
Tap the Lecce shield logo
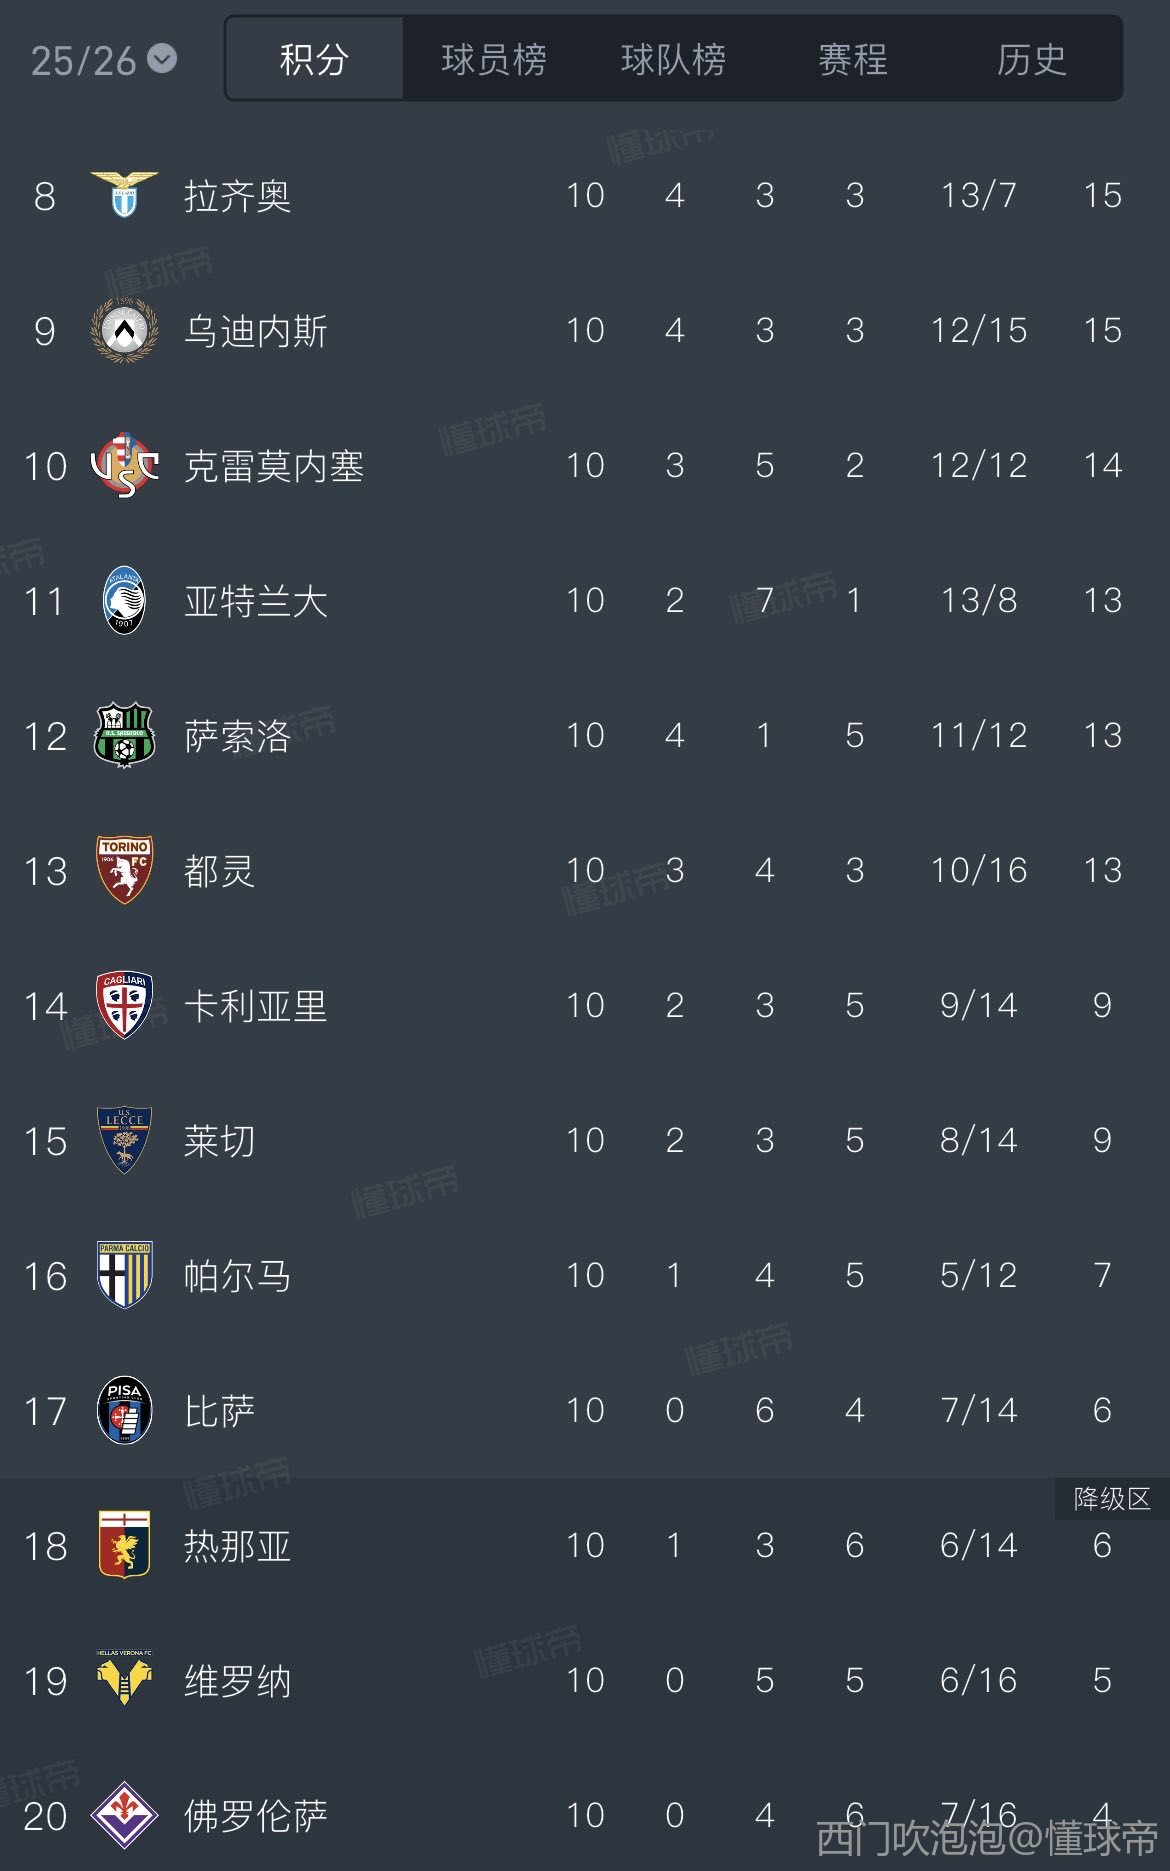tap(124, 1140)
